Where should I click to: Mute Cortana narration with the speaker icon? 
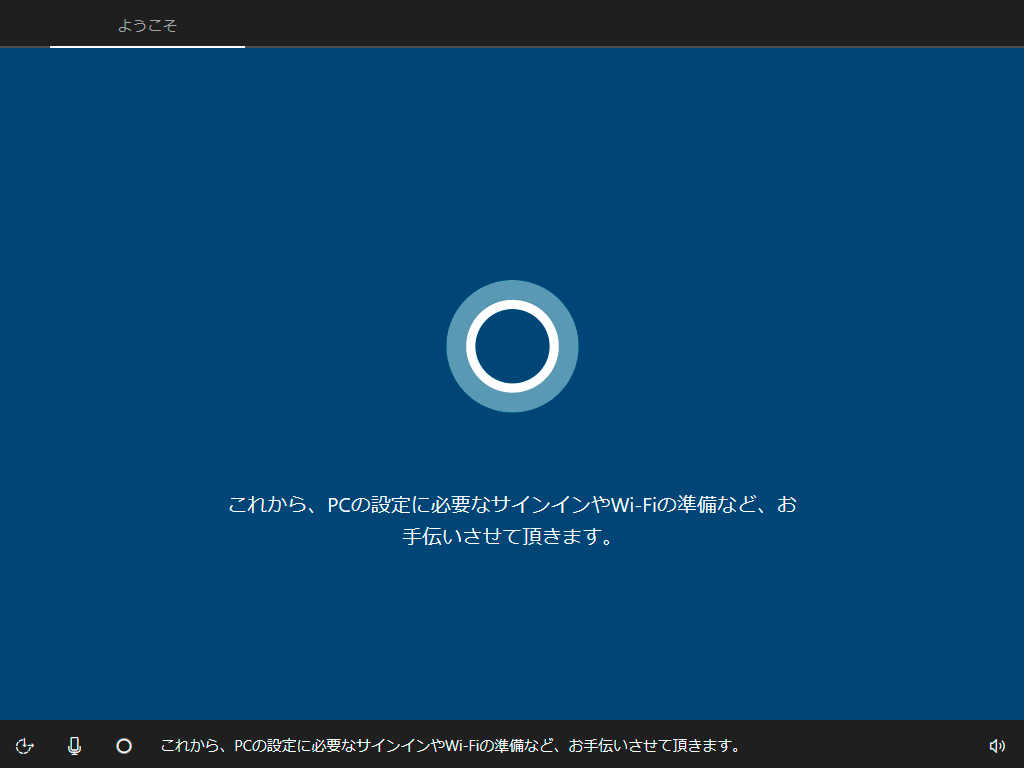click(996, 745)
